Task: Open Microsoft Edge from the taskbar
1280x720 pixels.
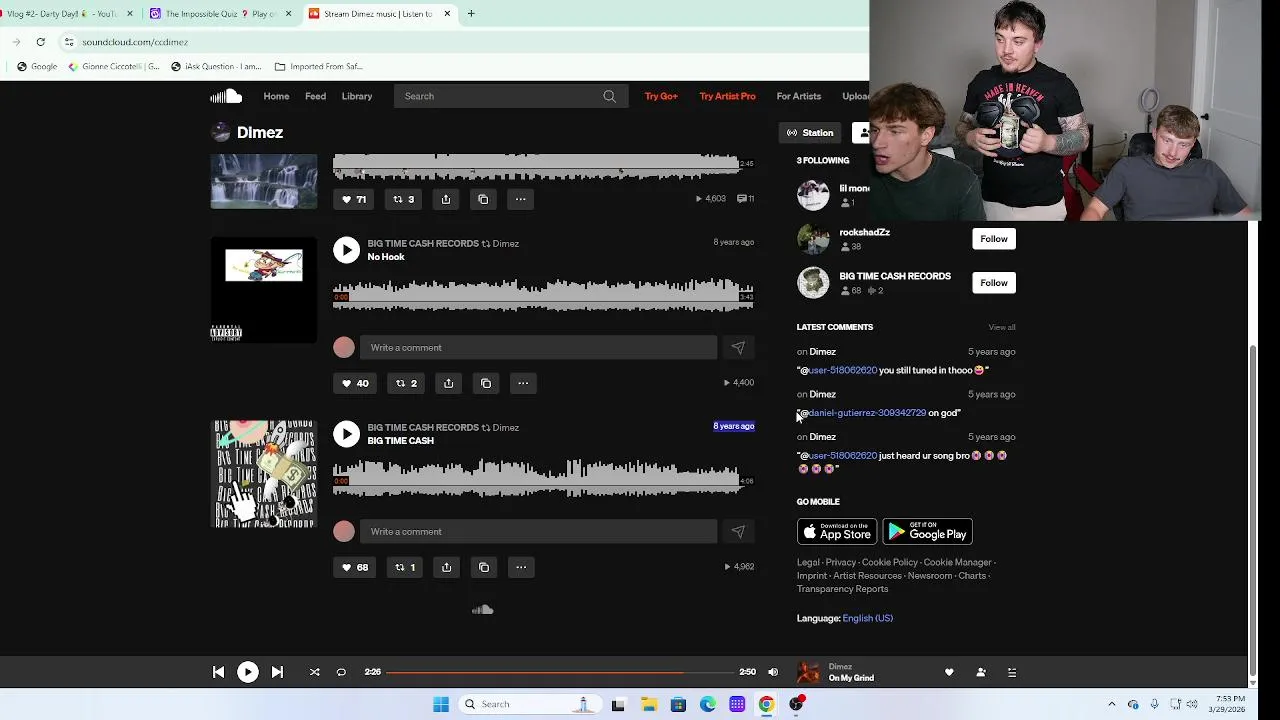Action: [x=708, y=704]
